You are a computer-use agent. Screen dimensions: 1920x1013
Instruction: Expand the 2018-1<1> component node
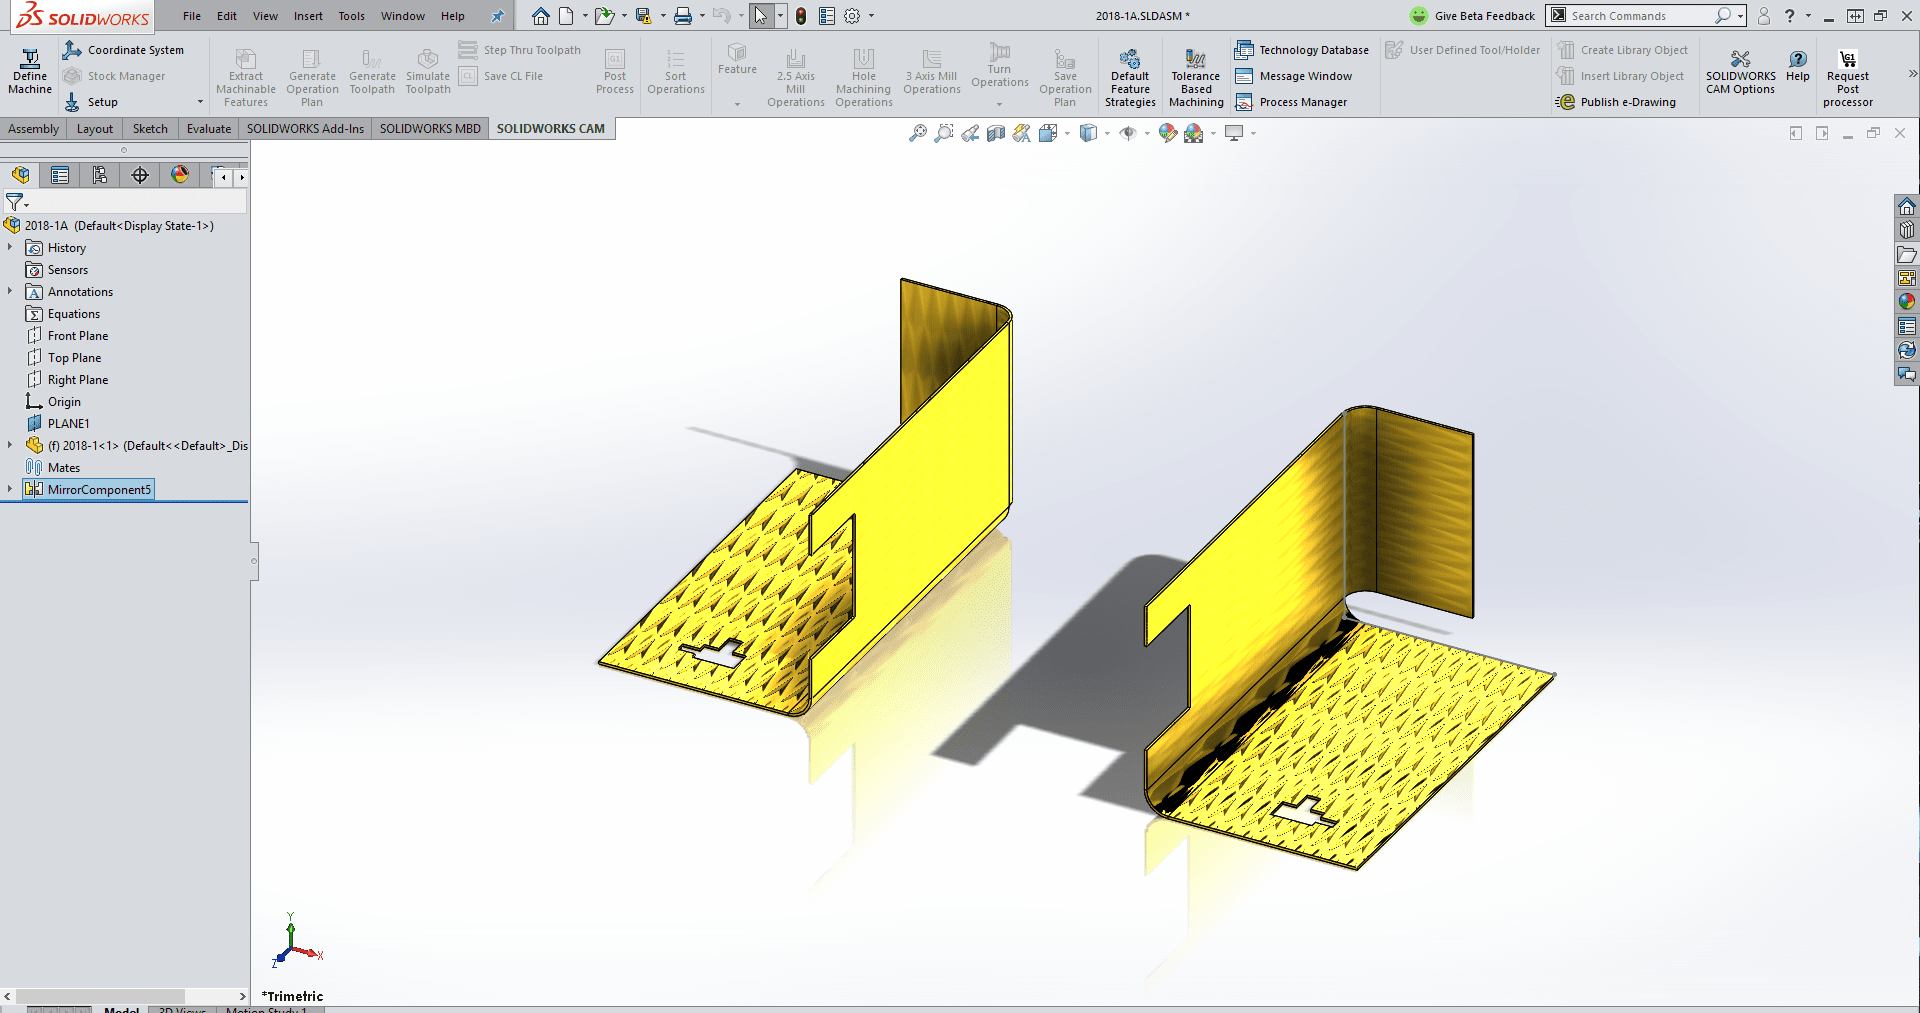point(10,445)
